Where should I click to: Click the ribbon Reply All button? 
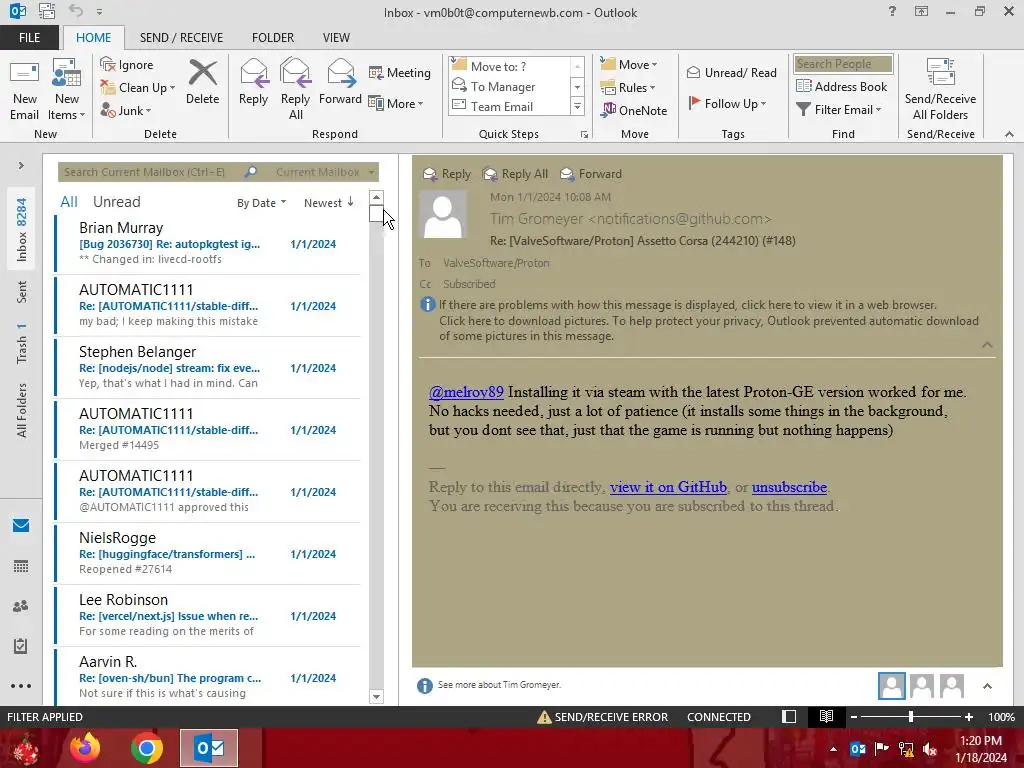pos(295,89)
